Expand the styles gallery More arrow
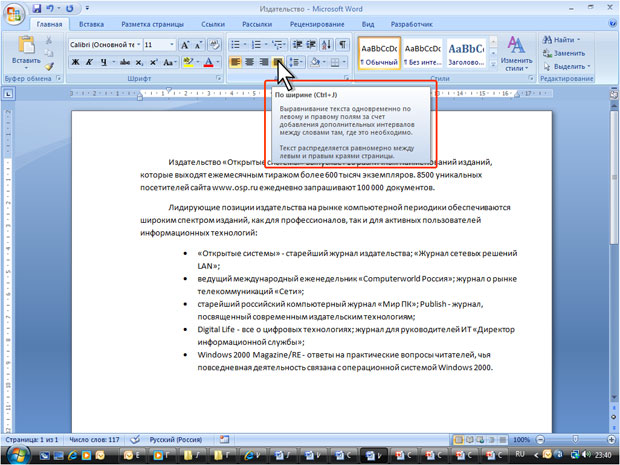The image size is (620, 465). pyautogui.click(x=493, y=64)
